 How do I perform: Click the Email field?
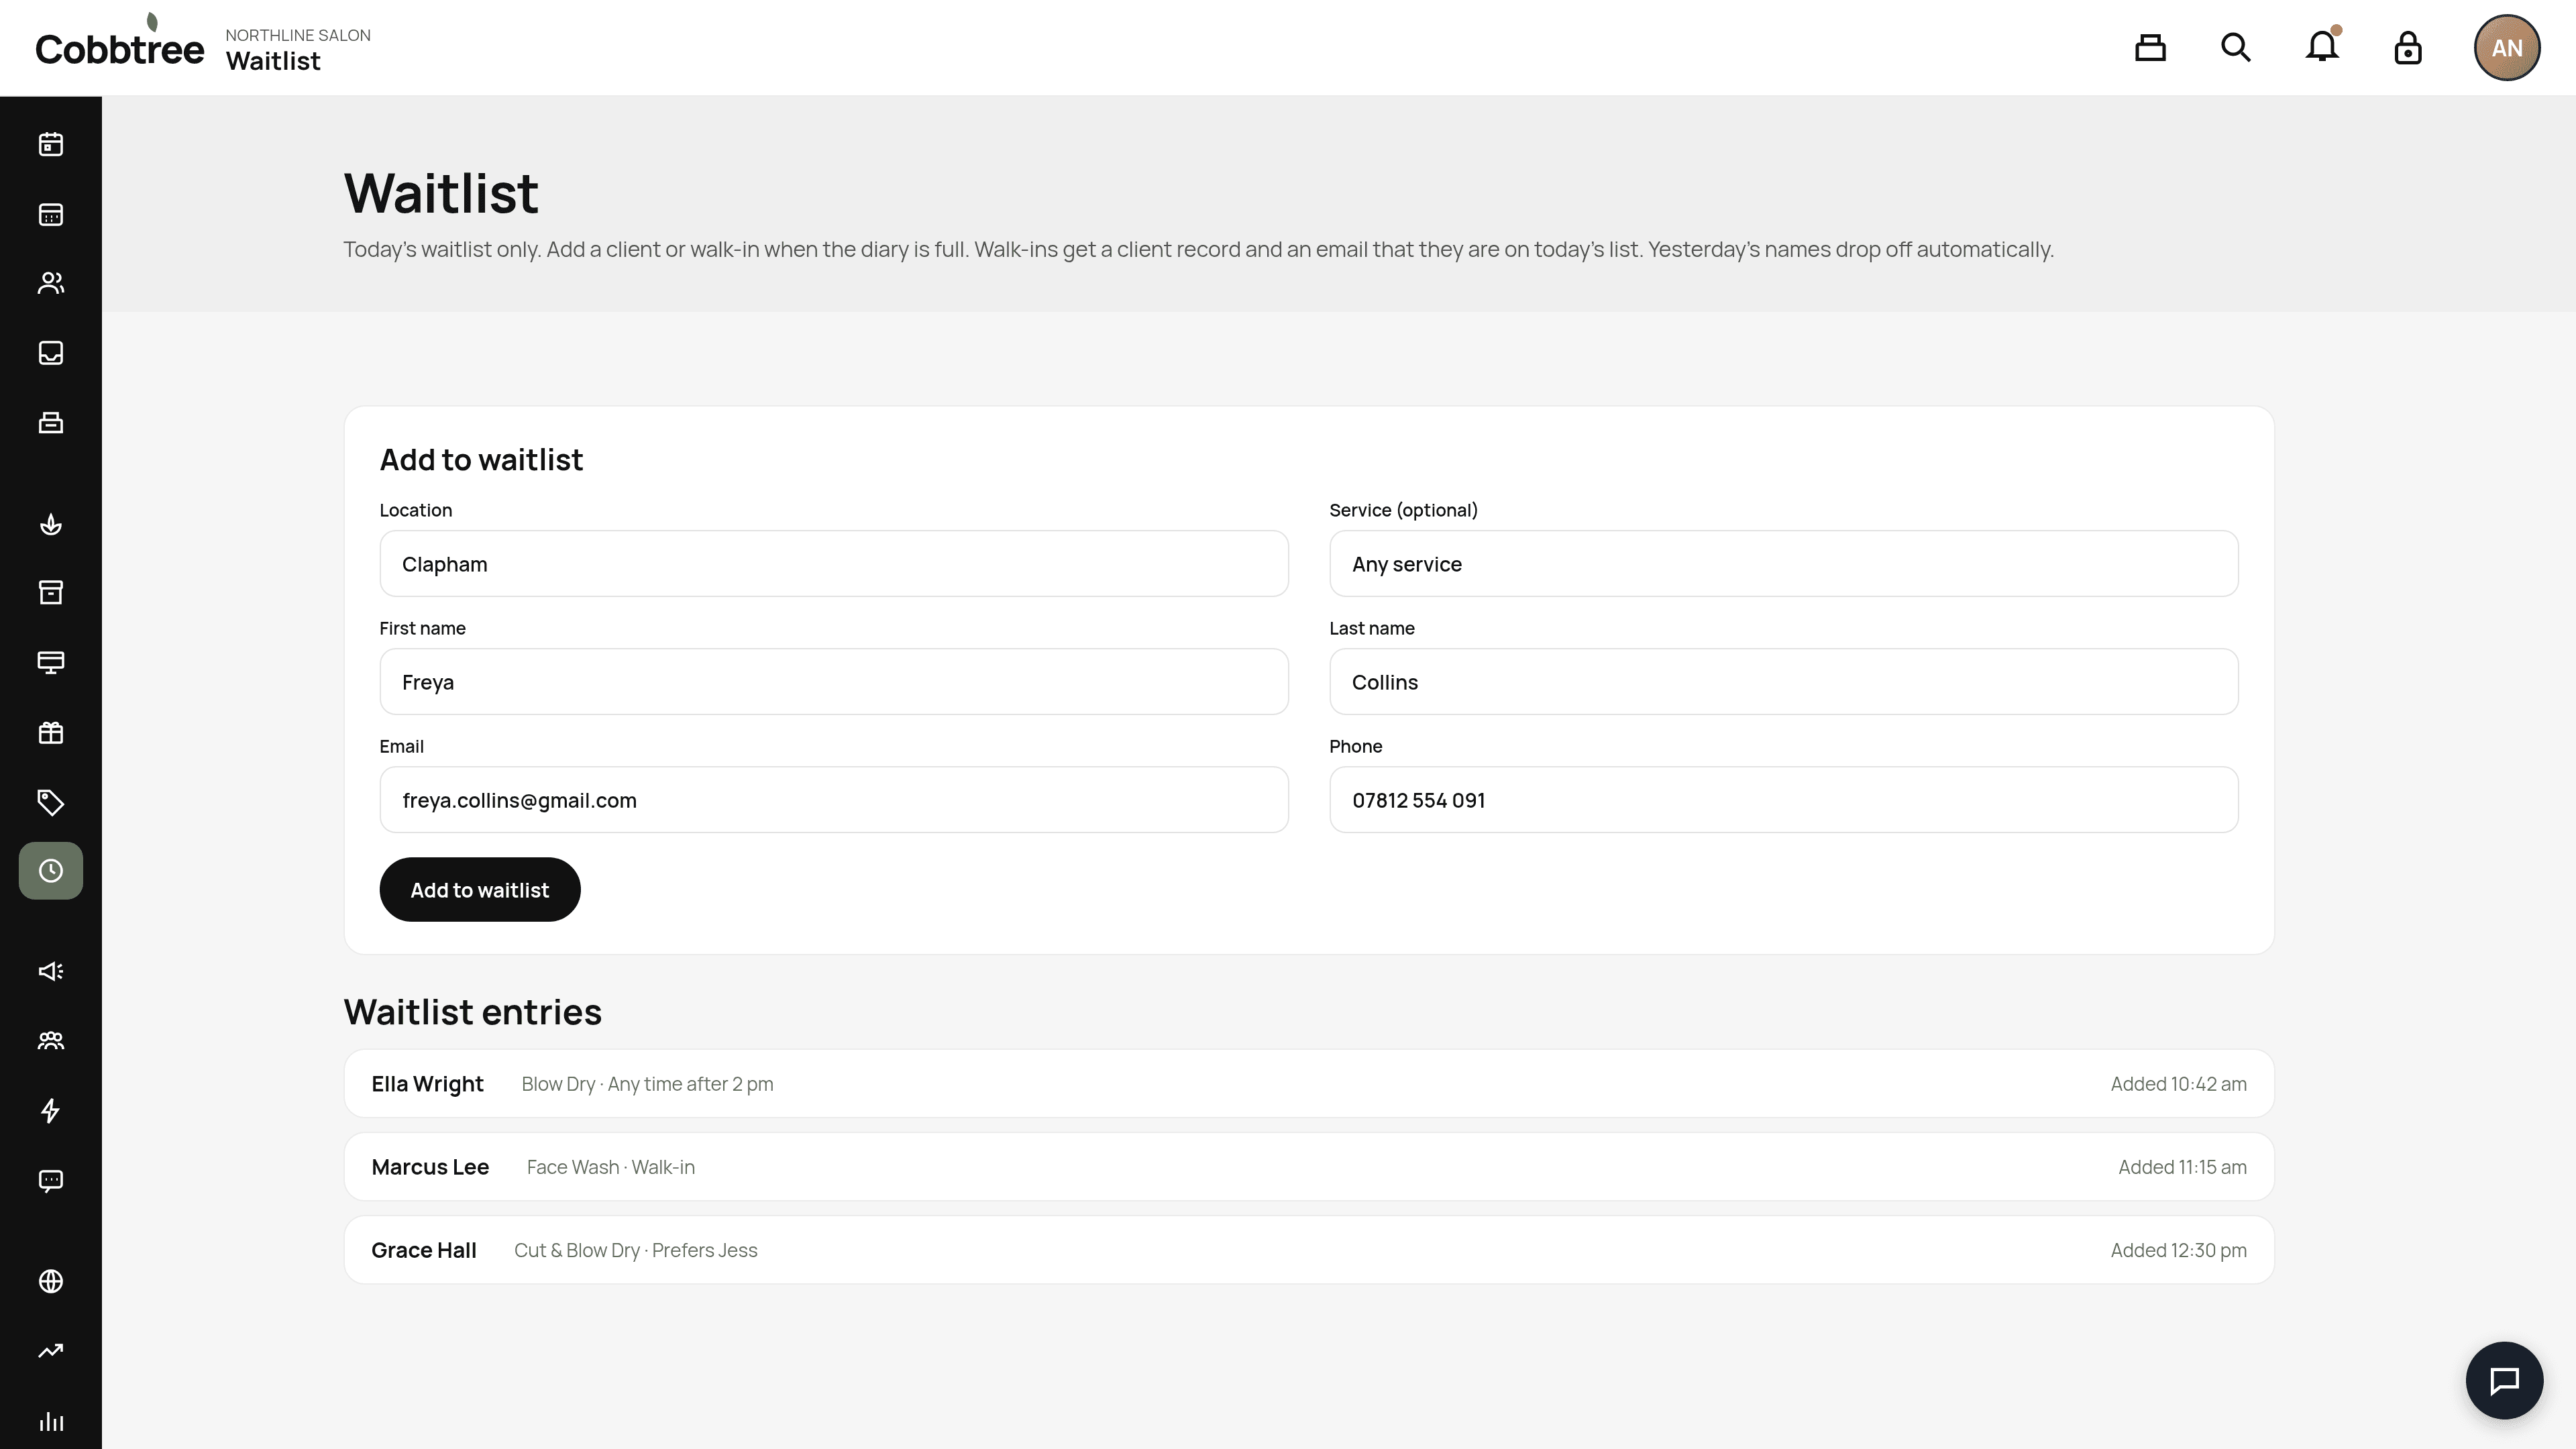coord(834,800)
